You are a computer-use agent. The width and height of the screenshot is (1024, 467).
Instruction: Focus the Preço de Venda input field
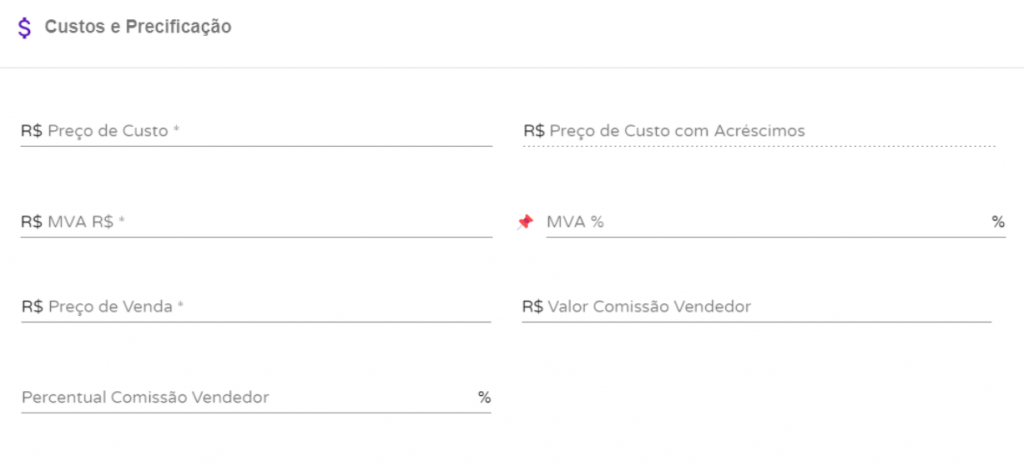[270, 307]
